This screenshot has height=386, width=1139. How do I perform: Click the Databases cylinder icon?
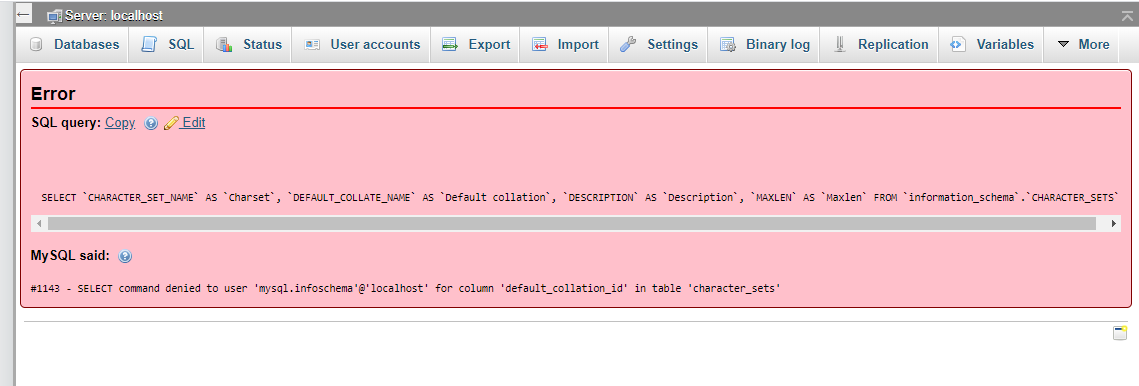point(36,44)
